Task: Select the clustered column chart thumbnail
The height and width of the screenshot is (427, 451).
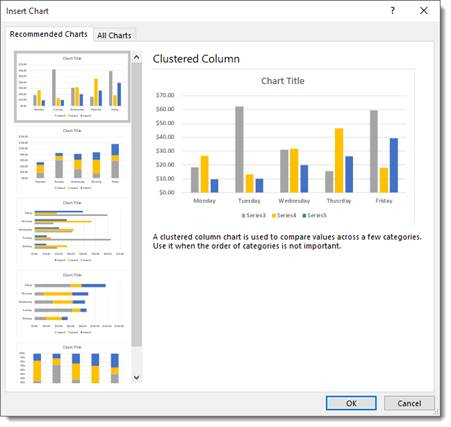Action: (x=72, y=87)
